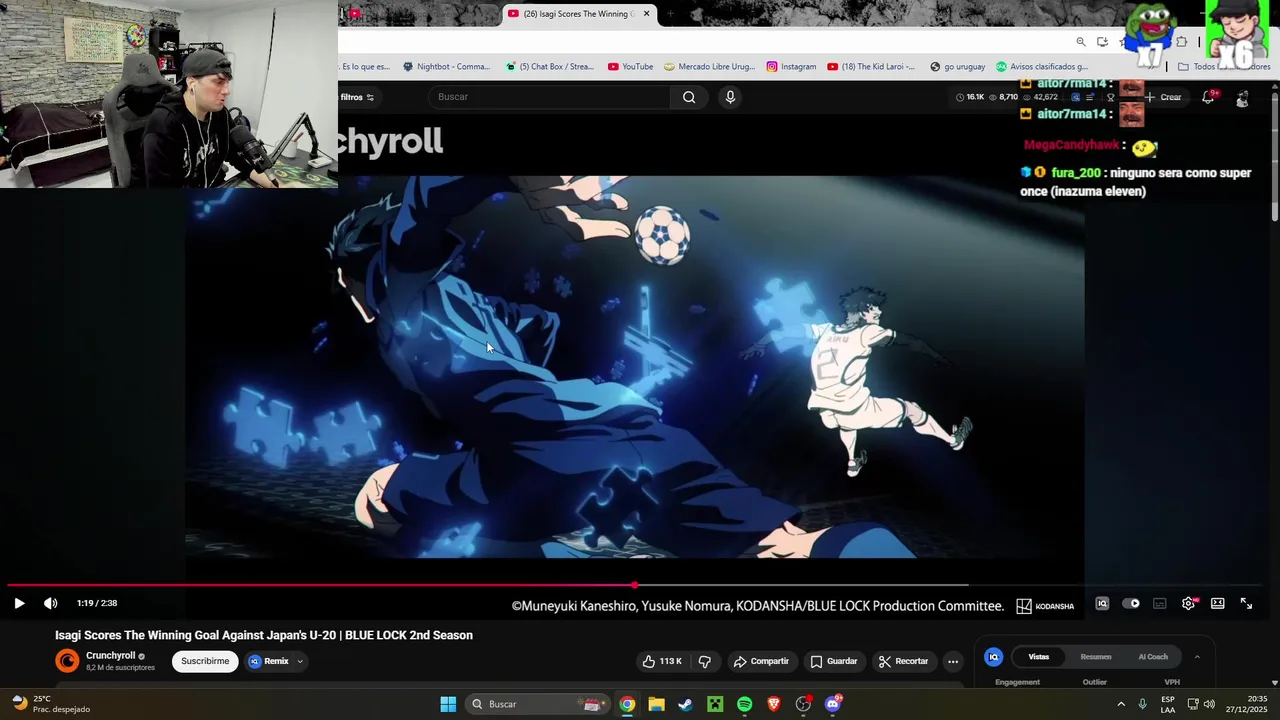Click the play button on the video
Viewport: 1280px width, 720px height.
pyautogui.click(x=19, y=603)
